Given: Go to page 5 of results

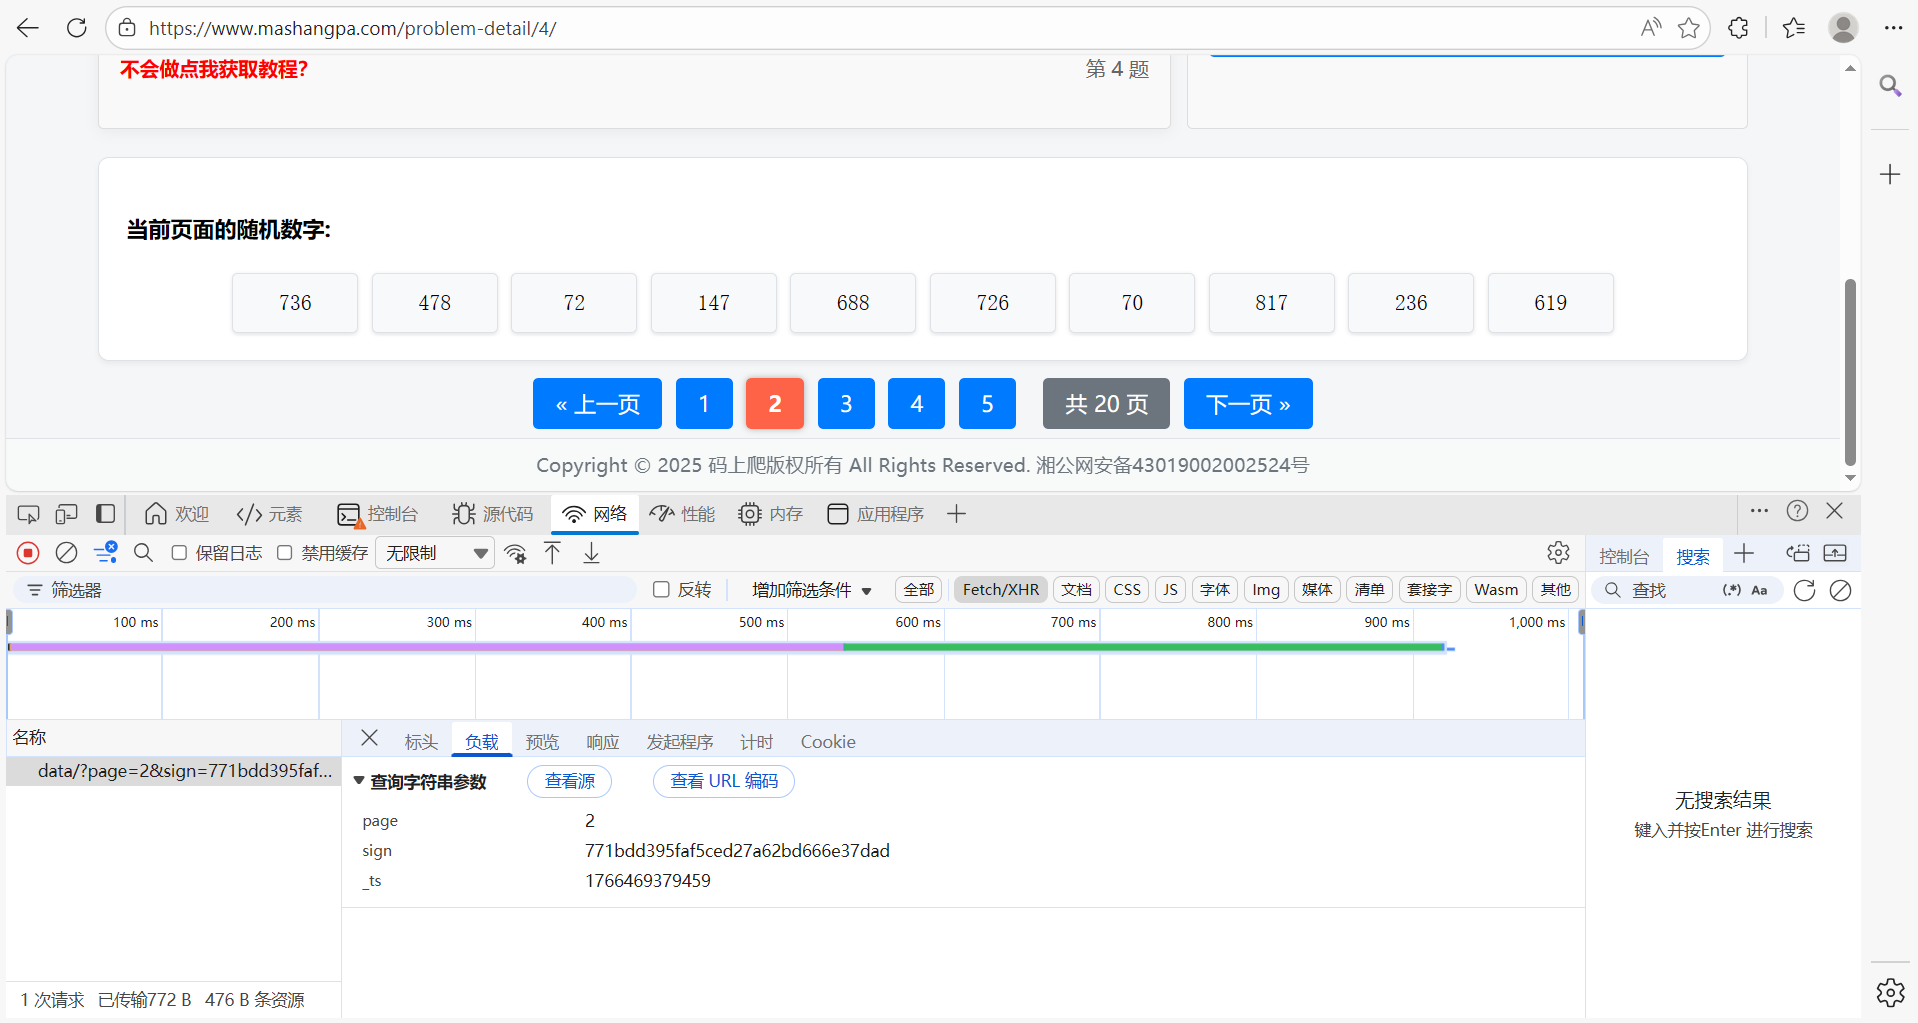Looking at the screenshot, I should [987, 403].
